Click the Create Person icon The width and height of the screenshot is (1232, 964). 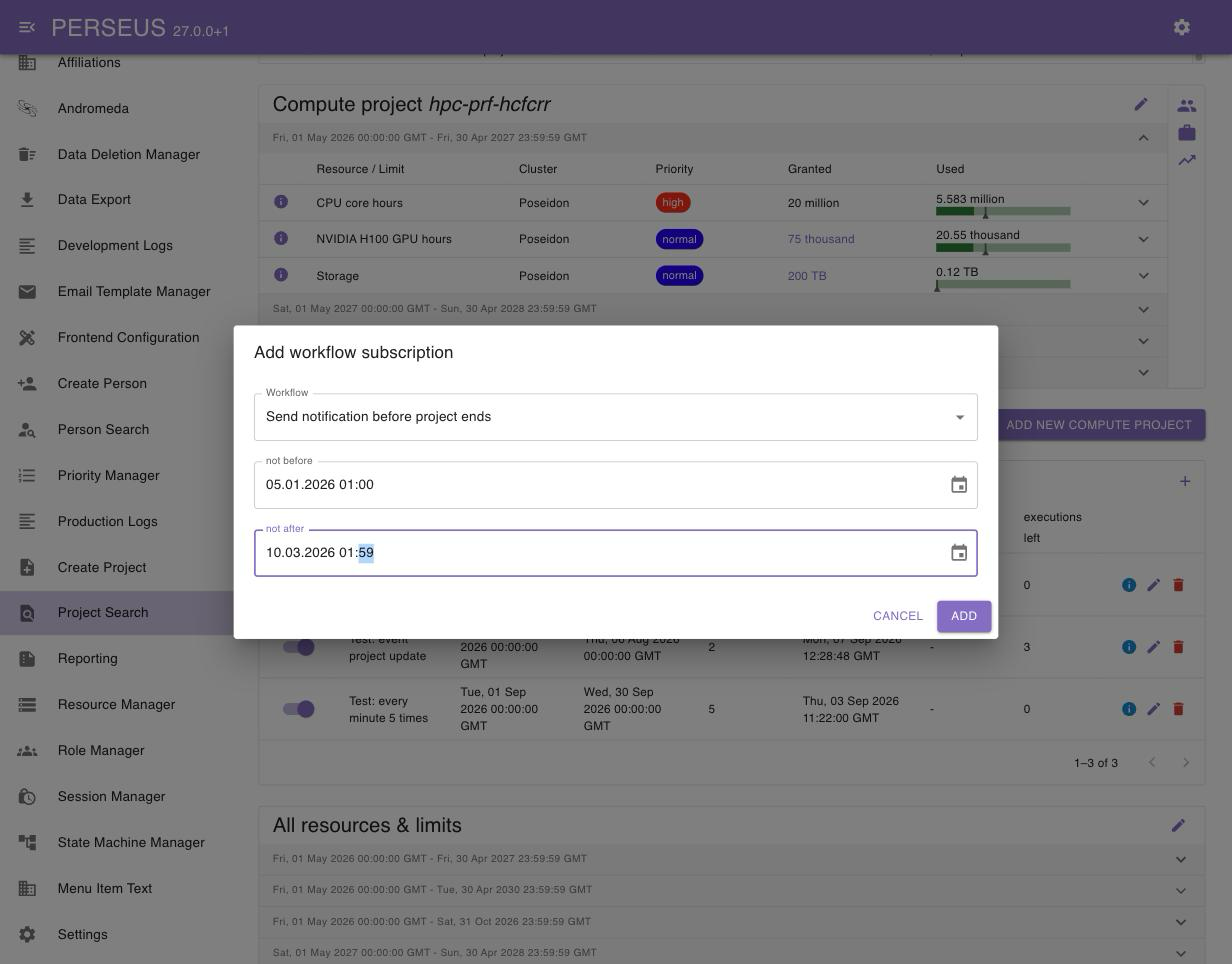click(x=27, y=384)
